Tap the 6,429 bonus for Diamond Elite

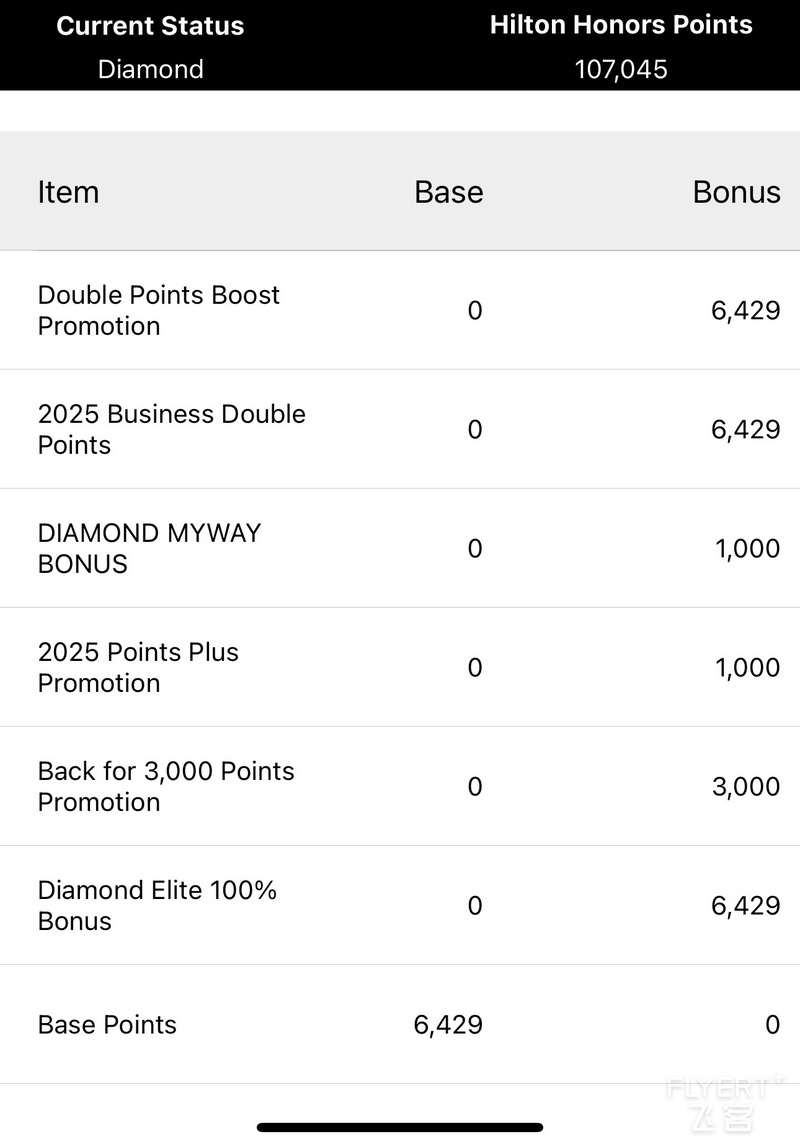746,906
